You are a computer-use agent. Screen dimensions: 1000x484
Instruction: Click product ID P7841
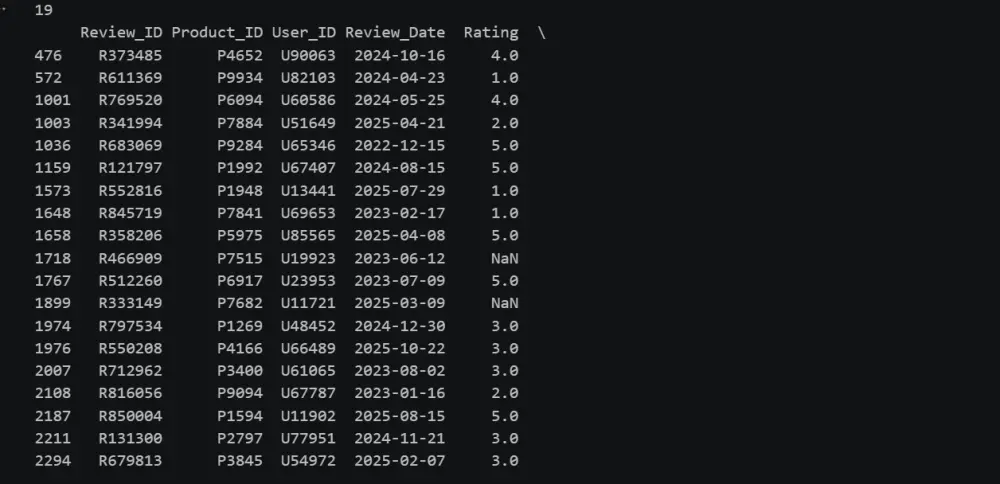240,213
